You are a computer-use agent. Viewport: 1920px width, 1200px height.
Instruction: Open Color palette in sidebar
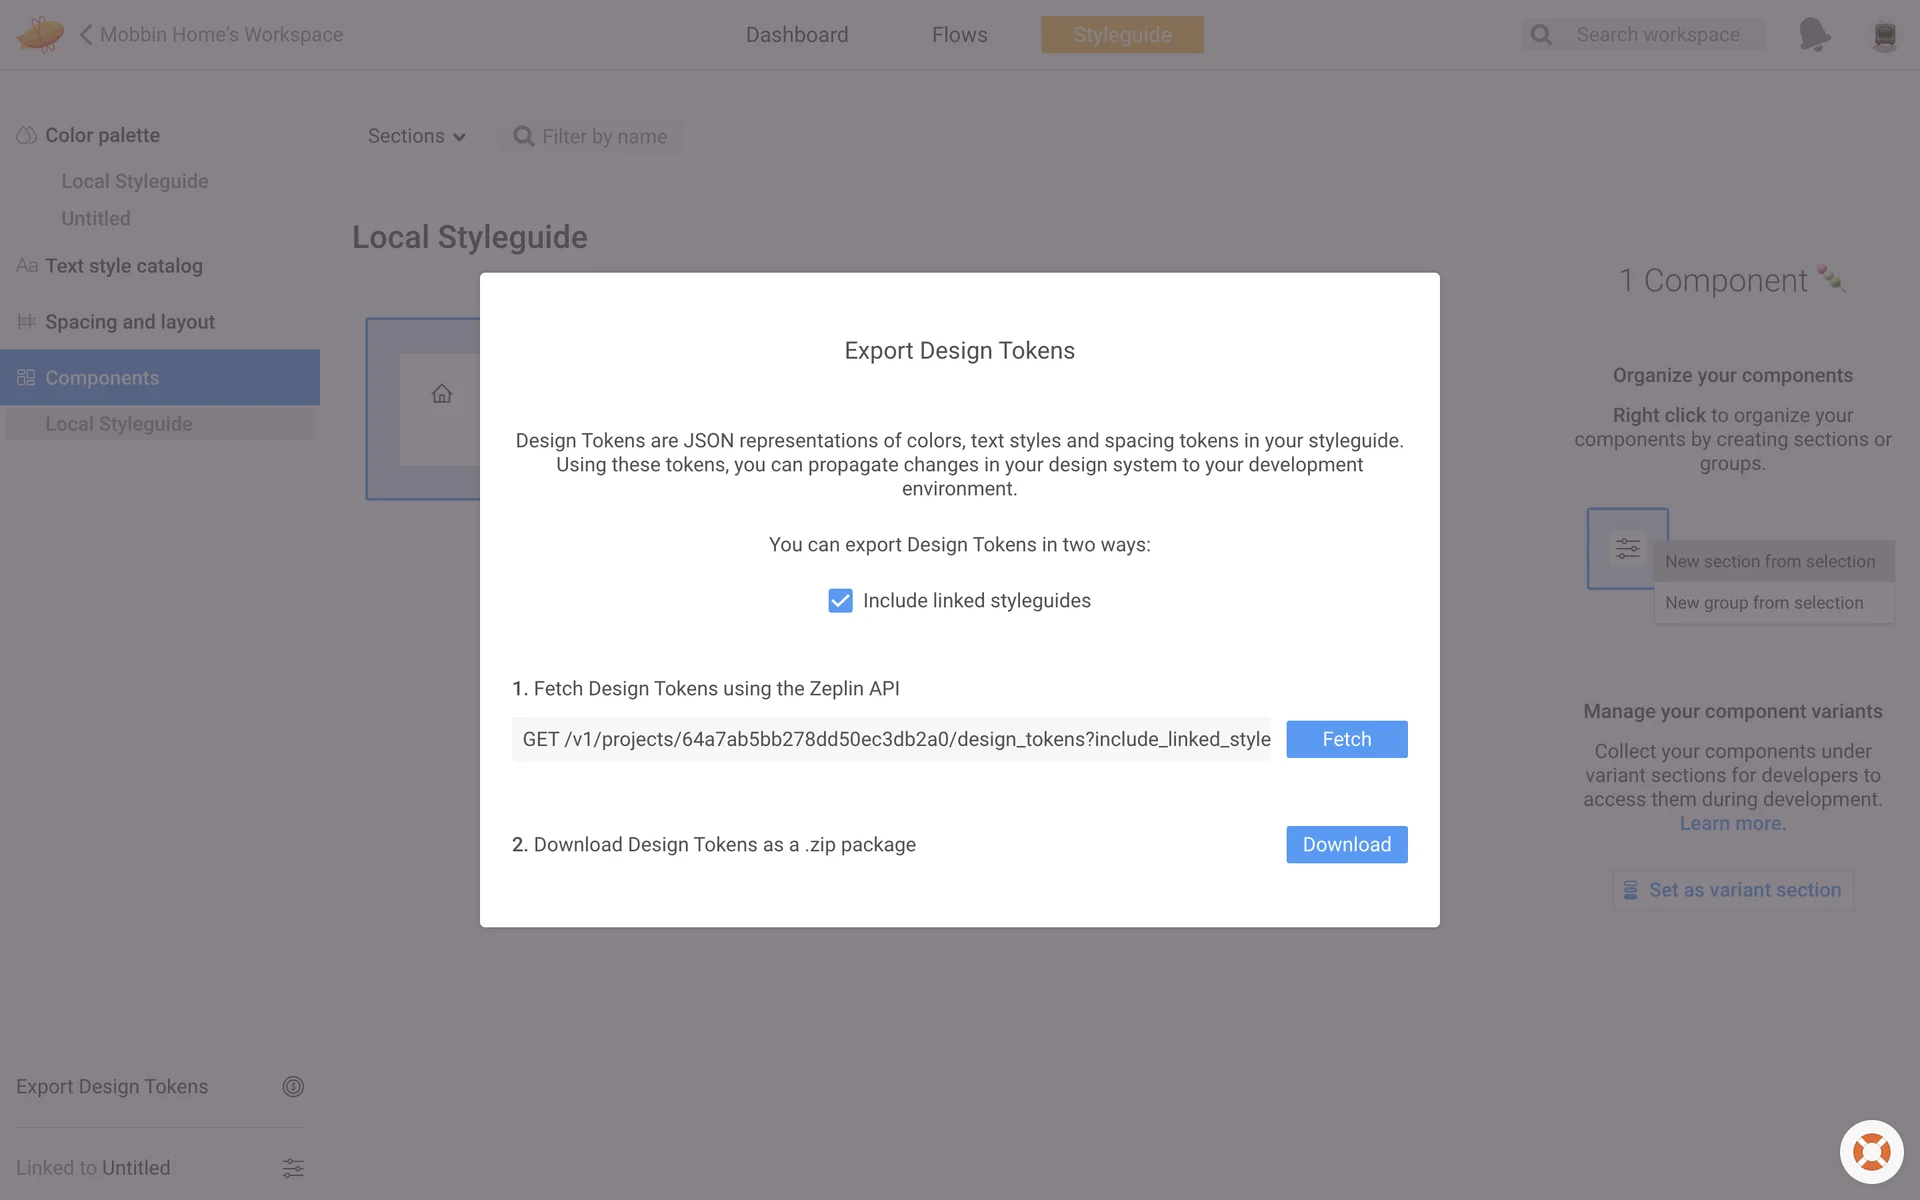tap(102, 135)
